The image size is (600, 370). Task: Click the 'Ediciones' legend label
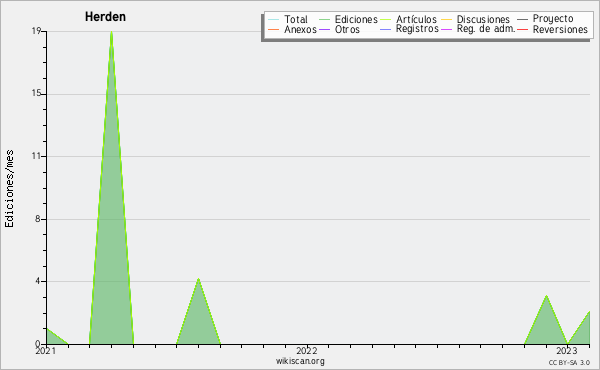[x=356, y=19]
